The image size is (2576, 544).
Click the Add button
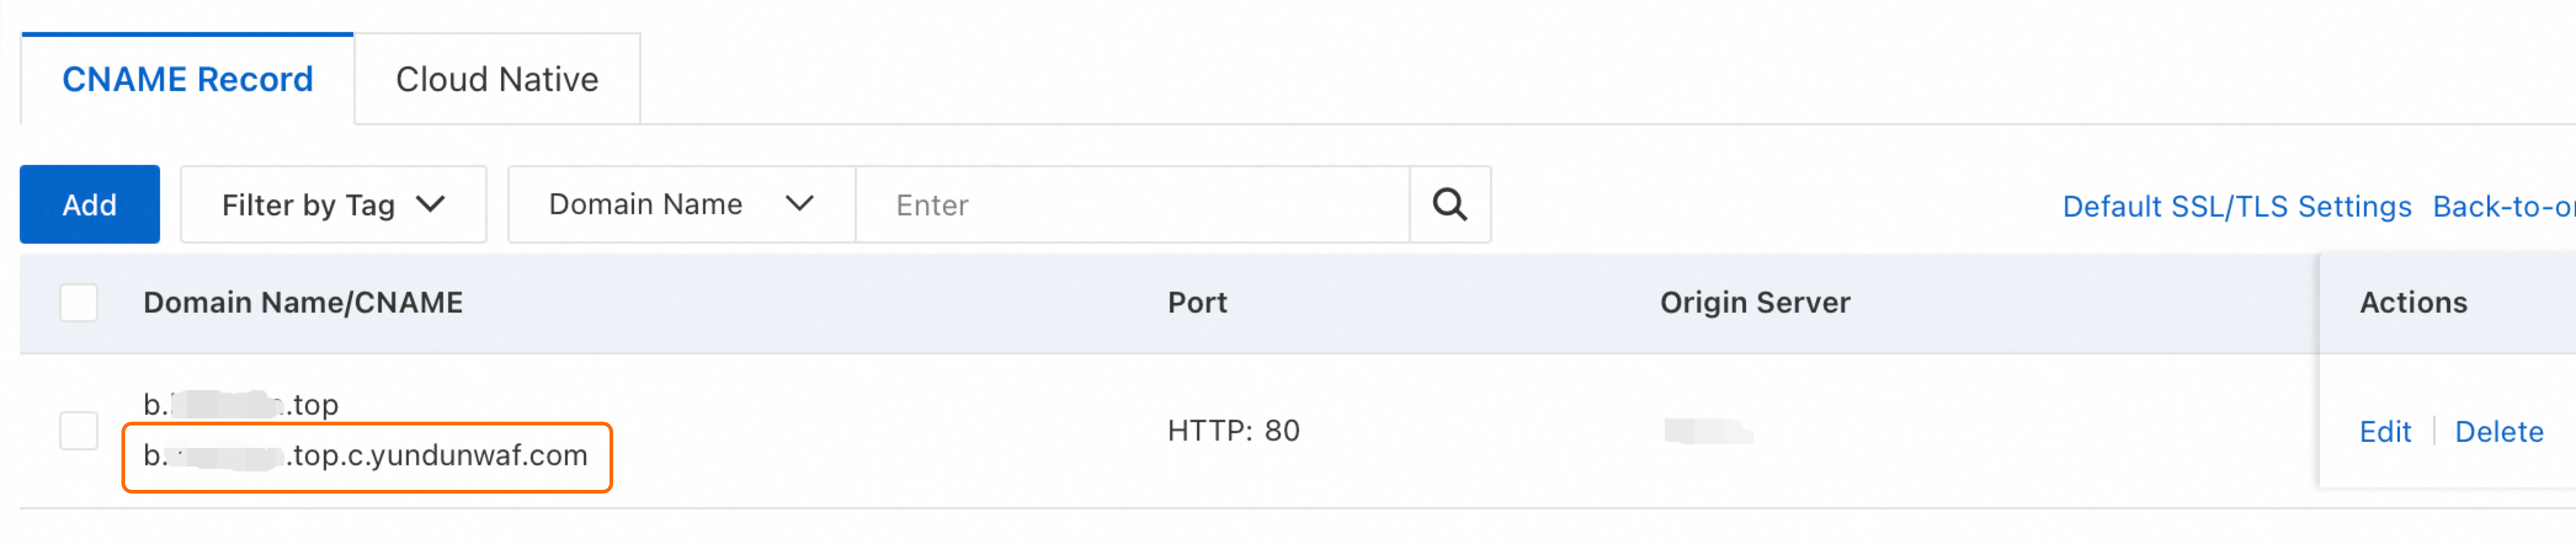(x=89, y=204)
